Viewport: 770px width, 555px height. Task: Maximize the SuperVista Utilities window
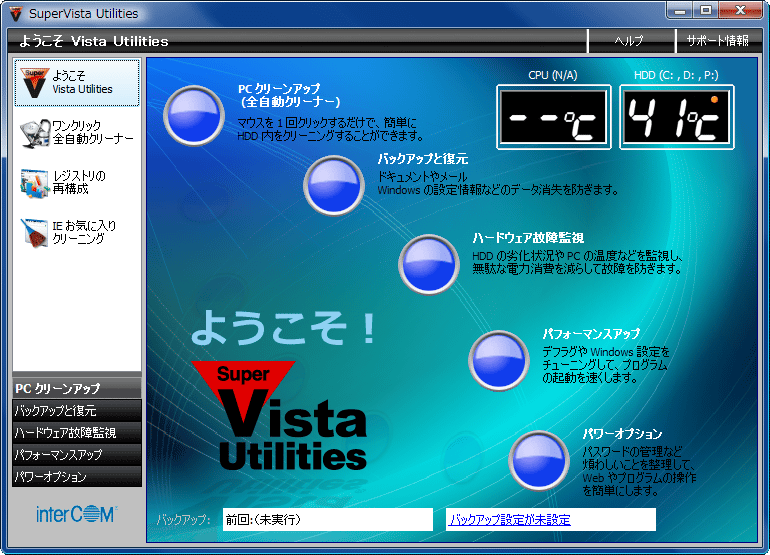[x=706, y=10]
